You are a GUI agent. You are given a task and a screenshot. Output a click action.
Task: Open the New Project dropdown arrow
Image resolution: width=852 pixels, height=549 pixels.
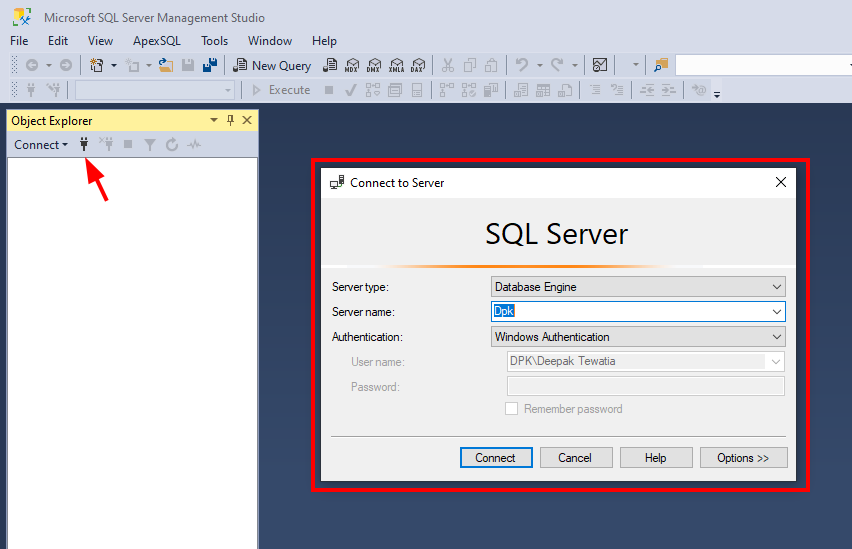point(114,65)
